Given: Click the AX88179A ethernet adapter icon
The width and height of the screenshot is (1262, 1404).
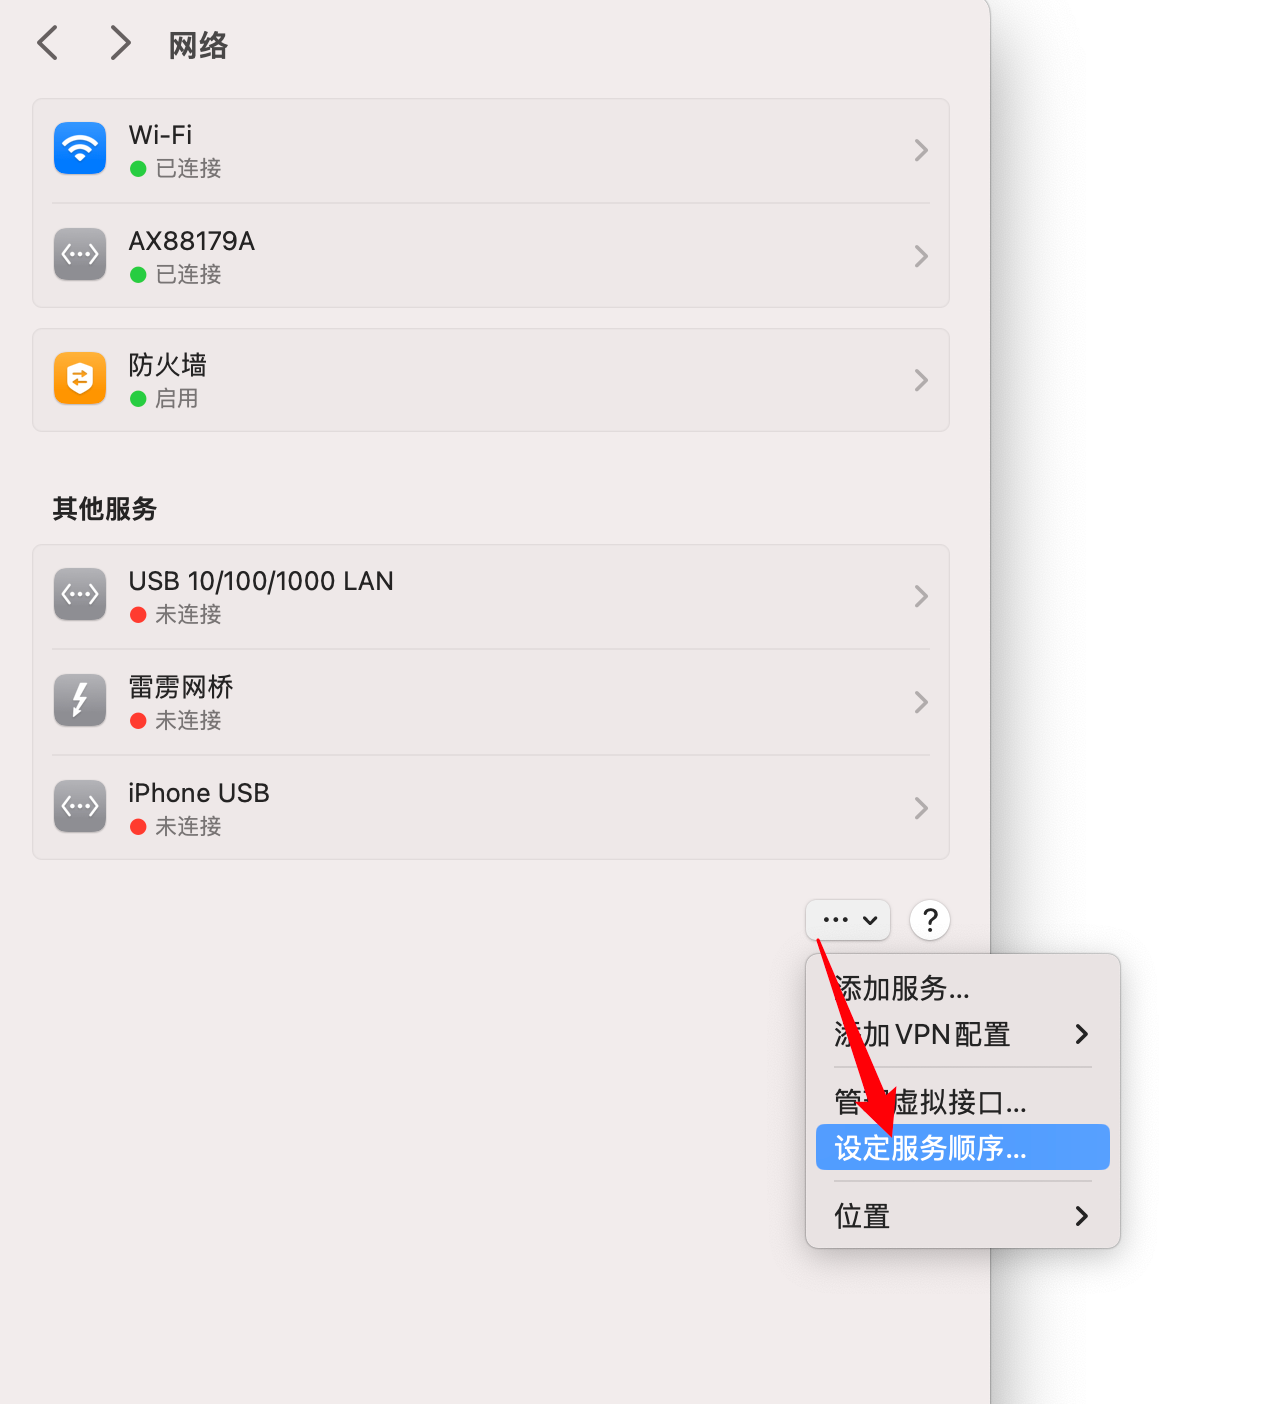Looking at the screenshot, I should (x=80, y=255).
